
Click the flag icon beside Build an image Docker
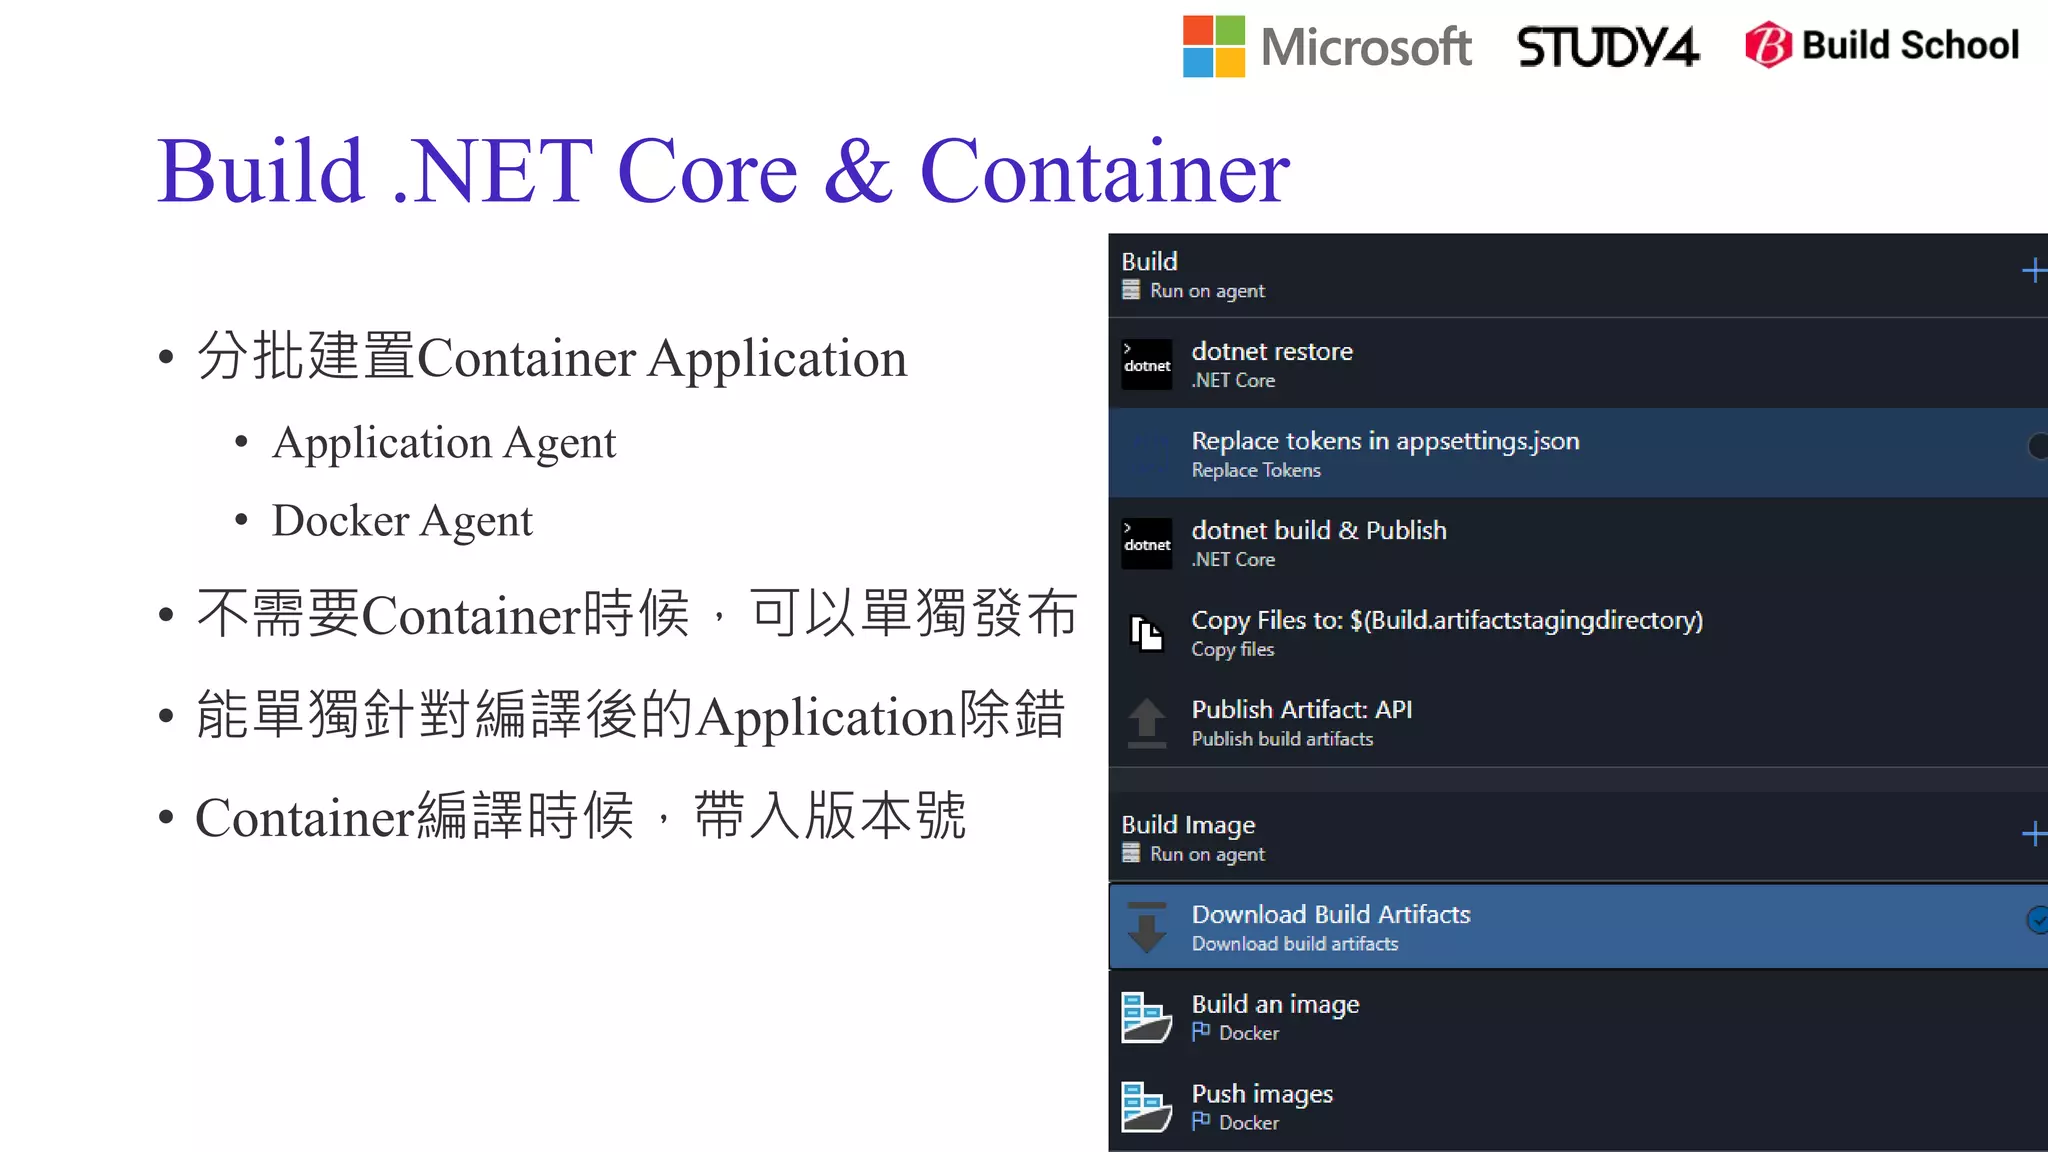pos(1201,1032)
